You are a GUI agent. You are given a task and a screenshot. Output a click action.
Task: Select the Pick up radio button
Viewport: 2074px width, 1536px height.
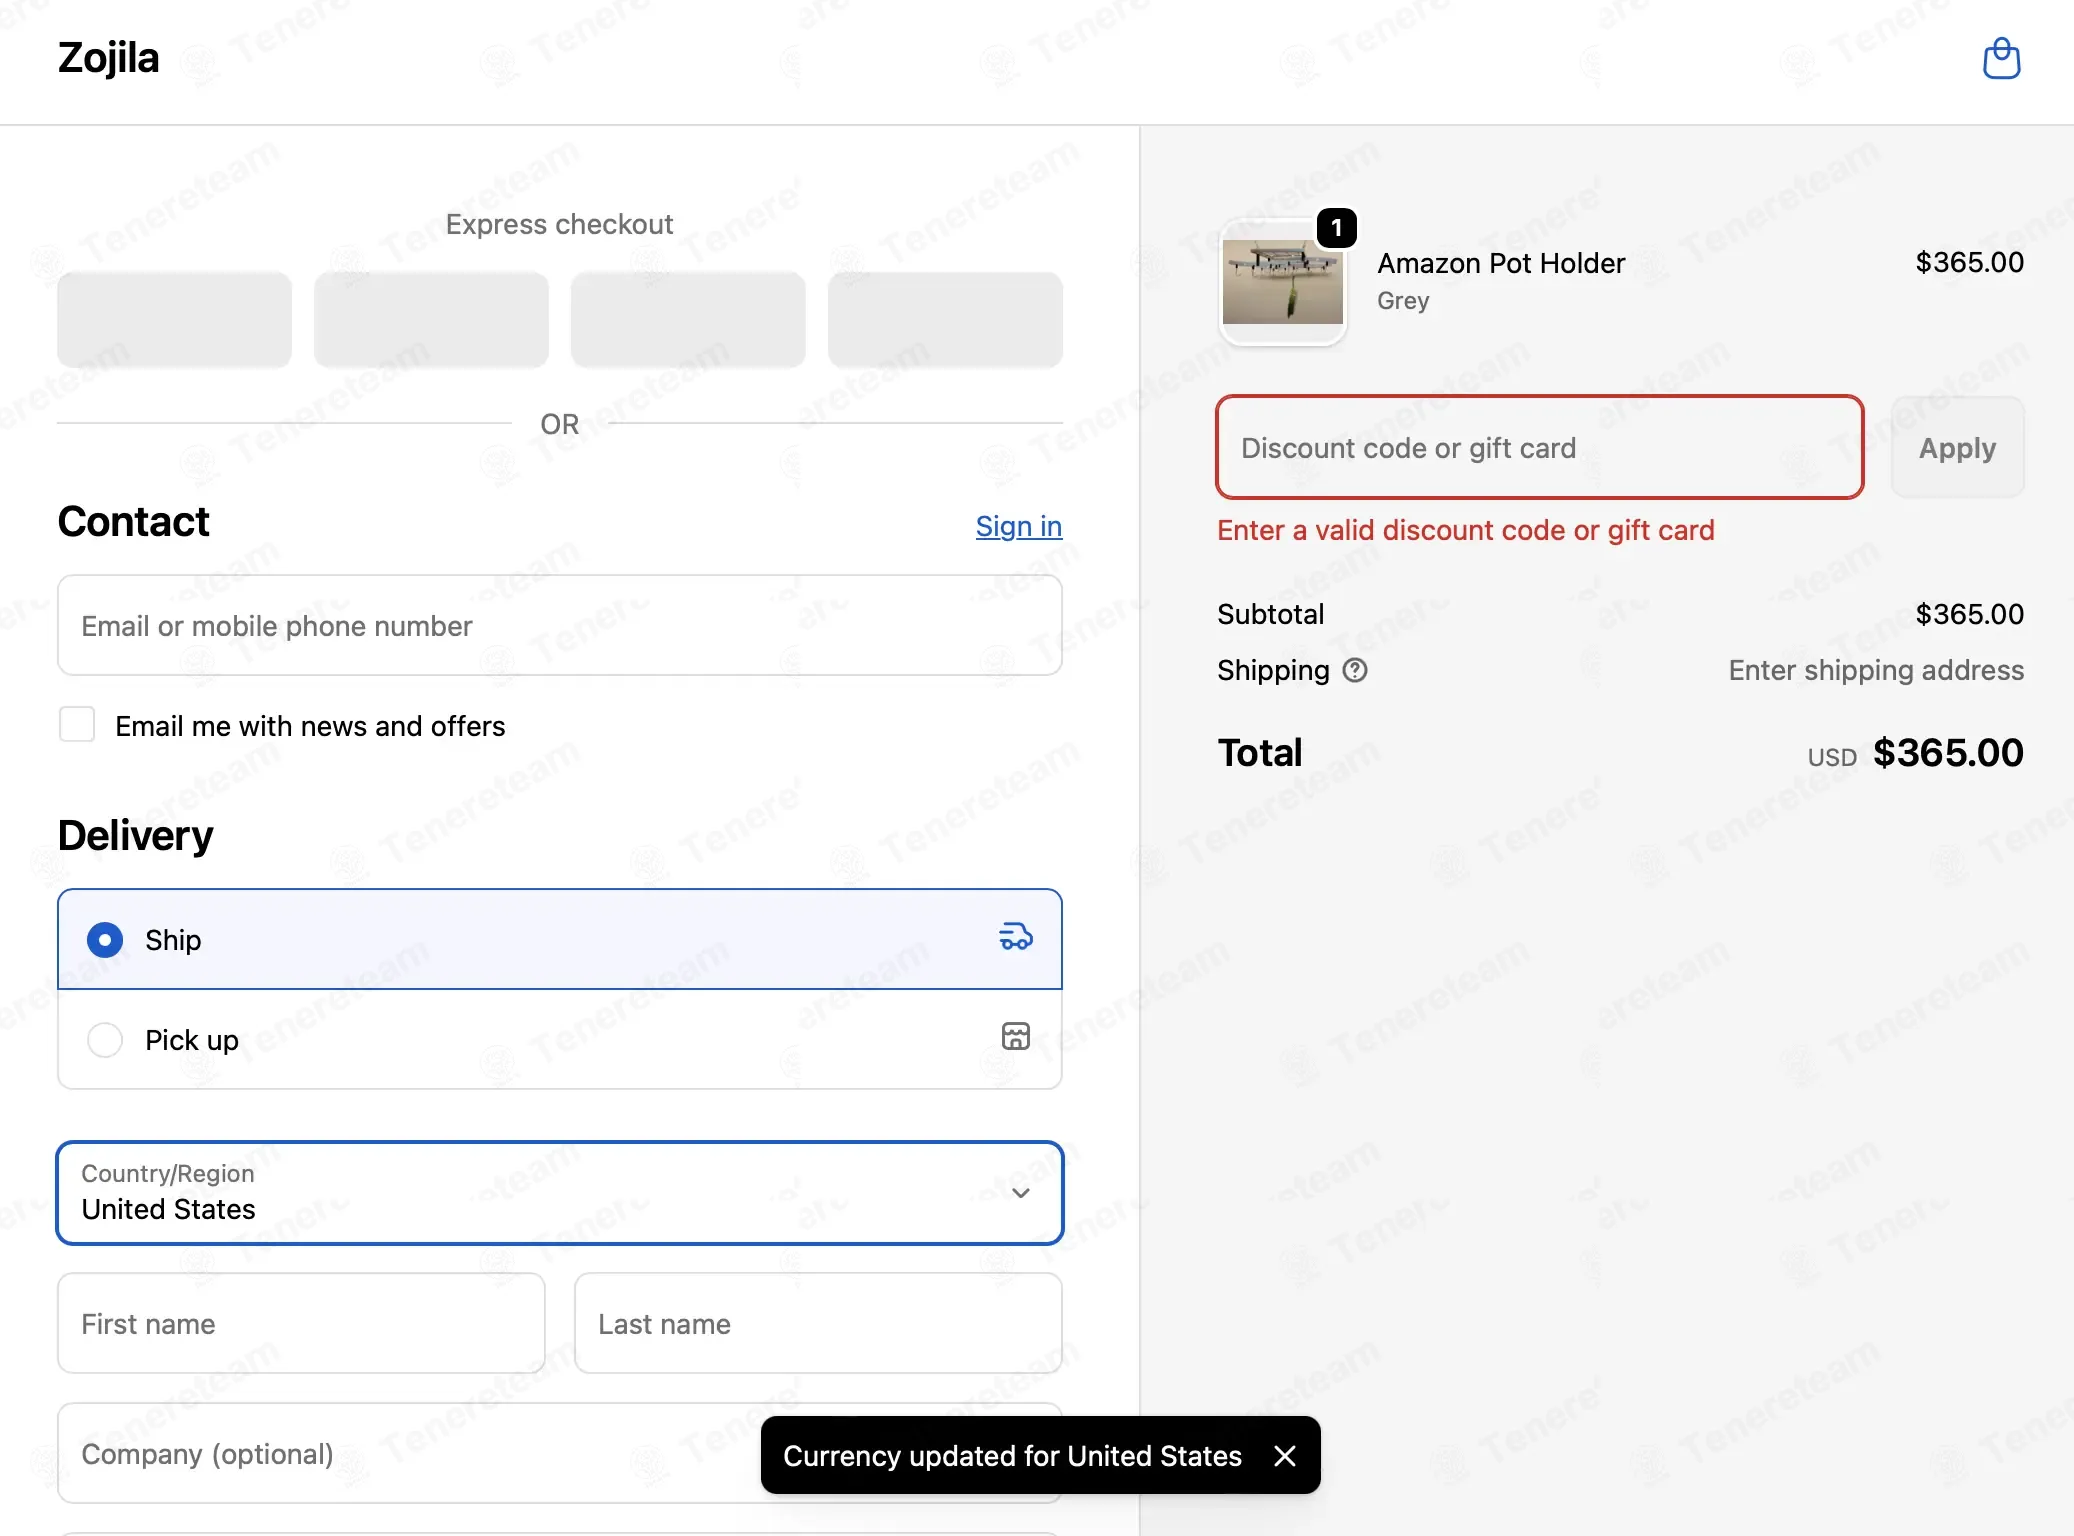pyautogui.click(x=105, y=1040)
